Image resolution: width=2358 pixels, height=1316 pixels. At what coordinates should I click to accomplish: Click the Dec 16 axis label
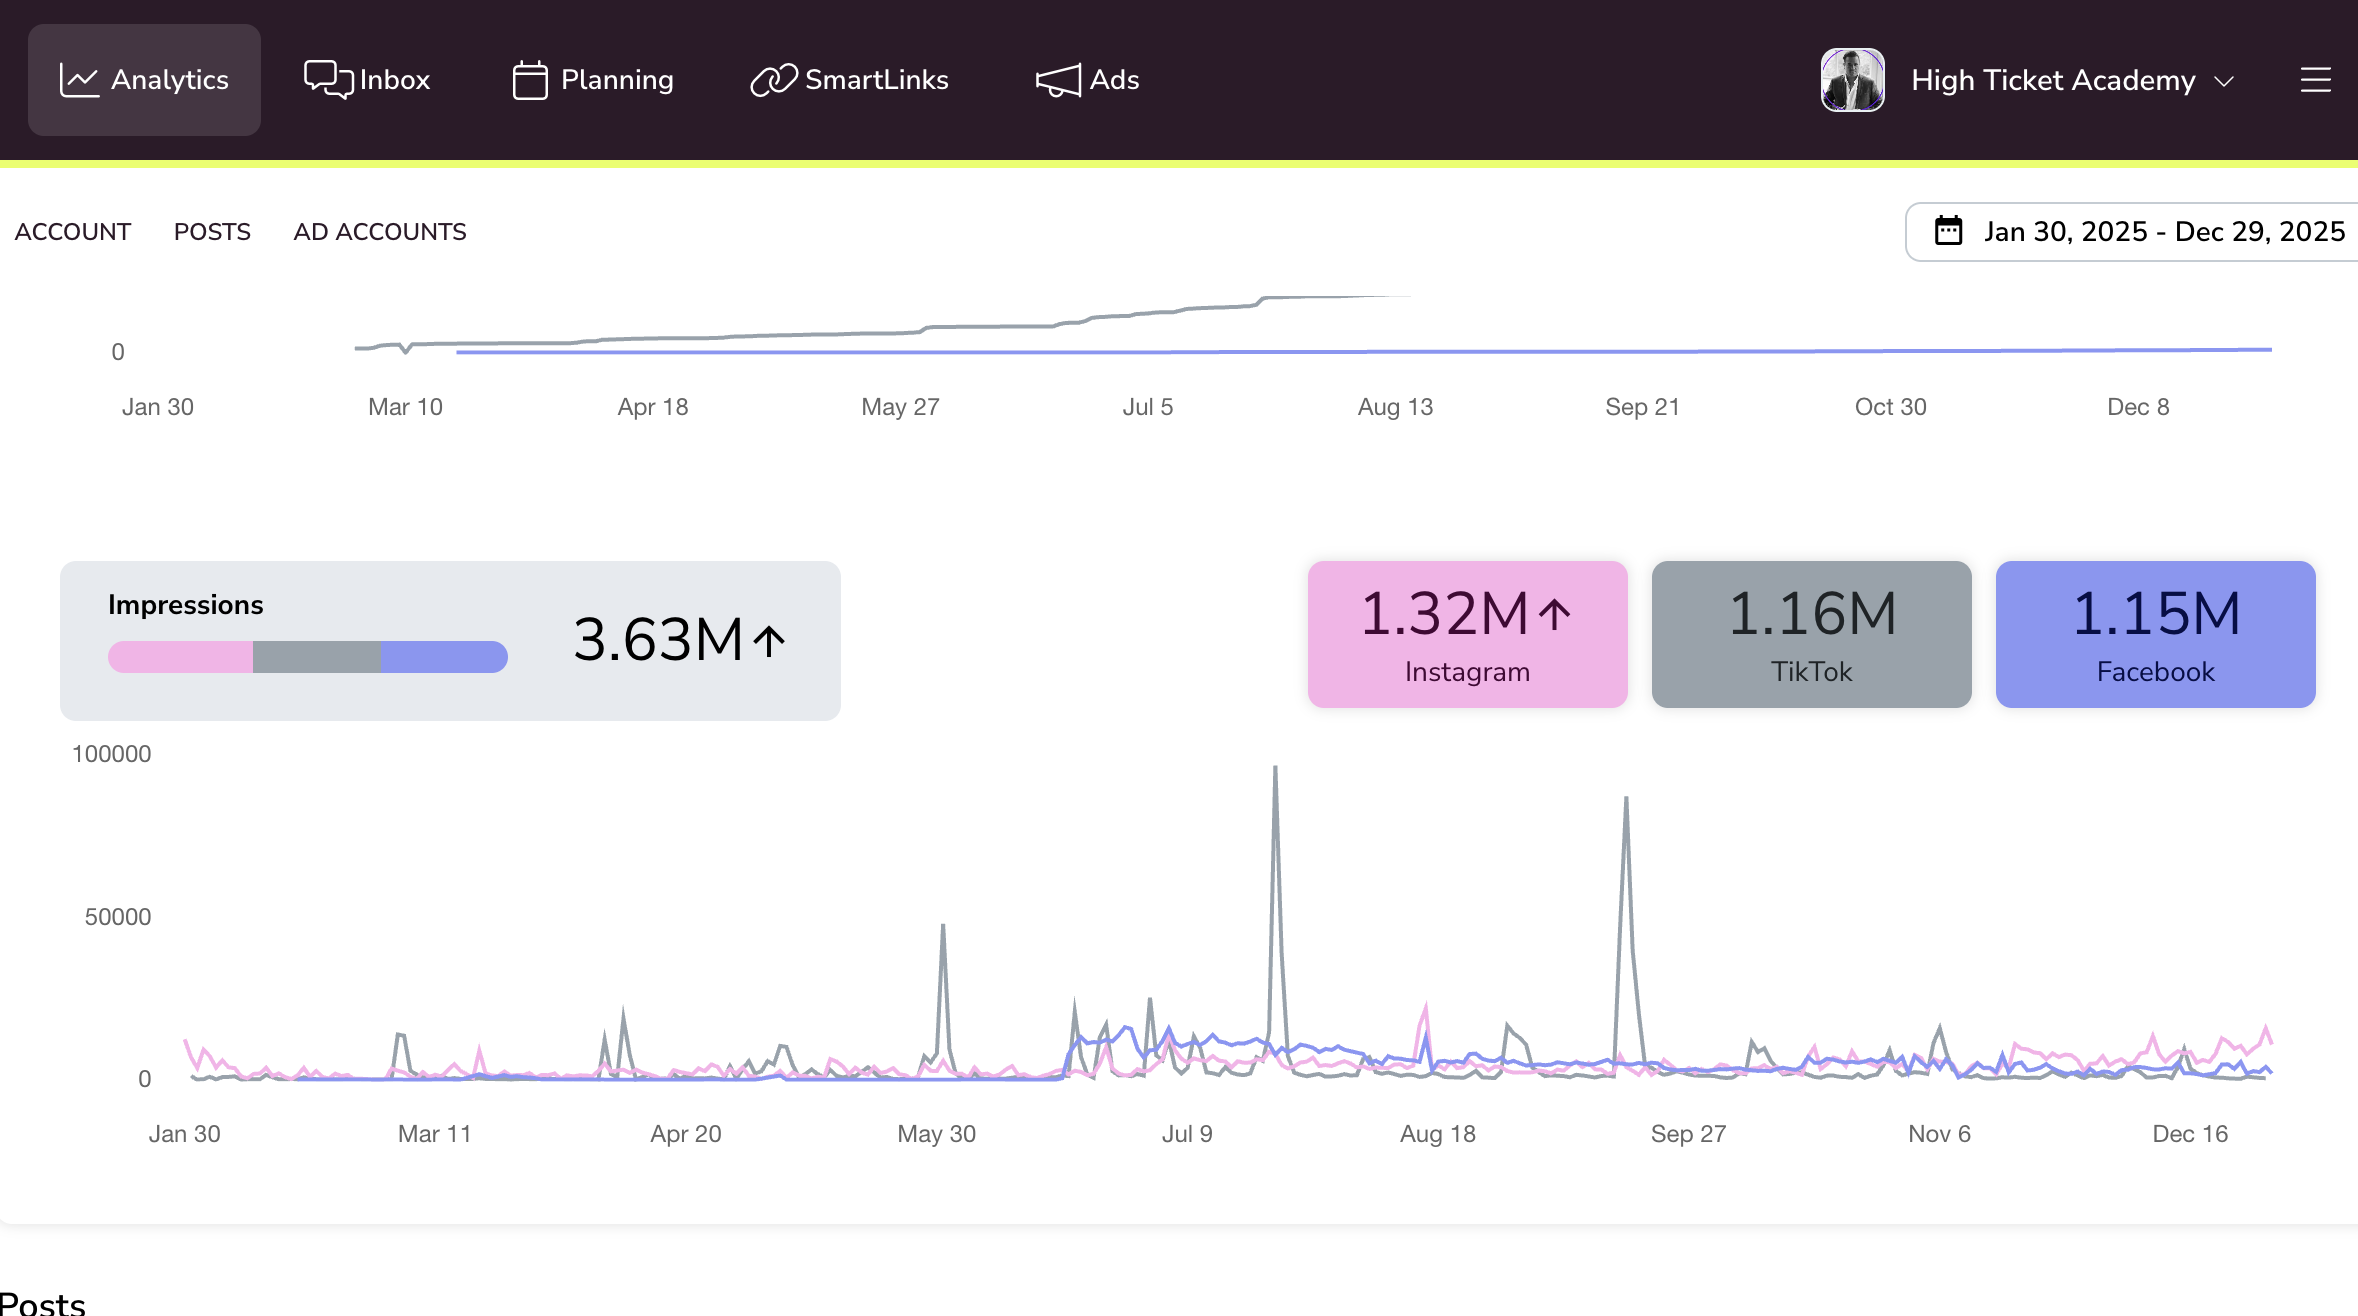point(2190,1134)
